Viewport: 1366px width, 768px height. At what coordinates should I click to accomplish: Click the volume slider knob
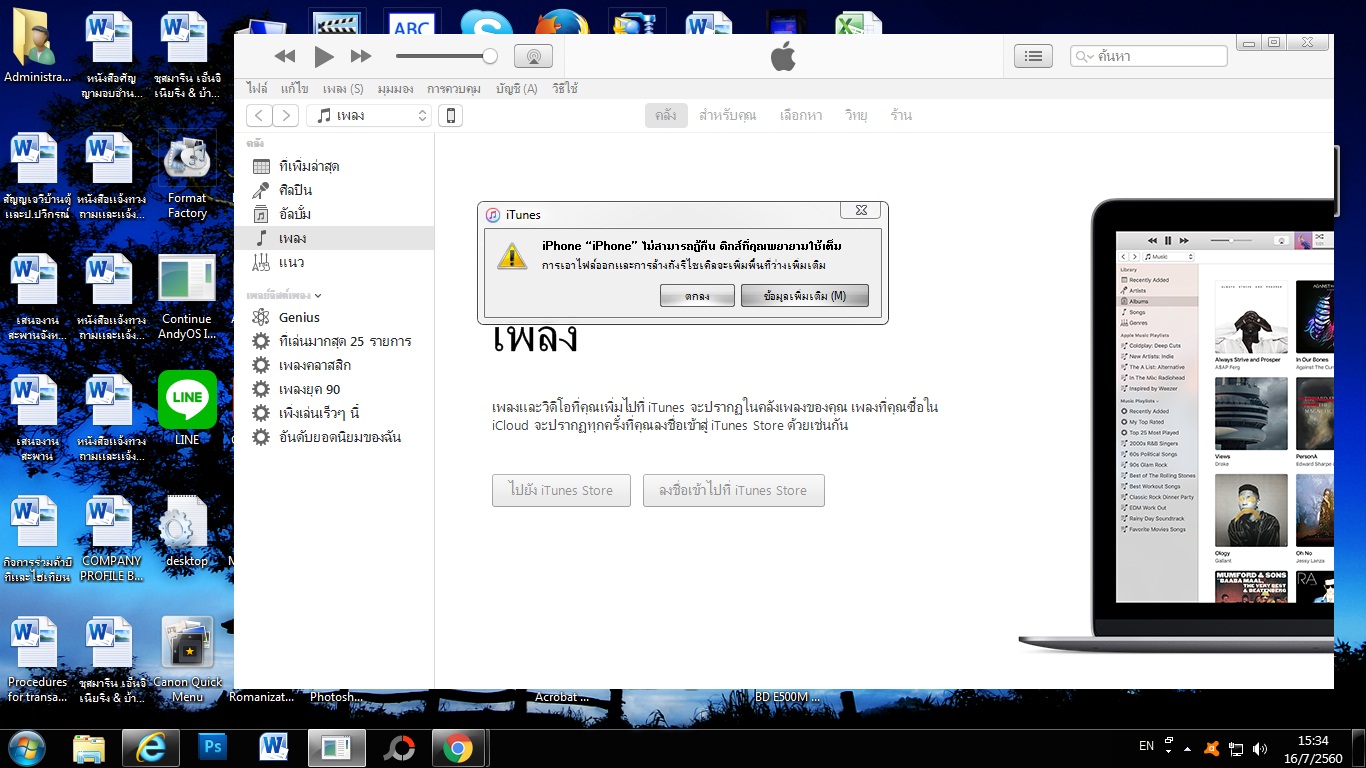[x=490, y=56]
